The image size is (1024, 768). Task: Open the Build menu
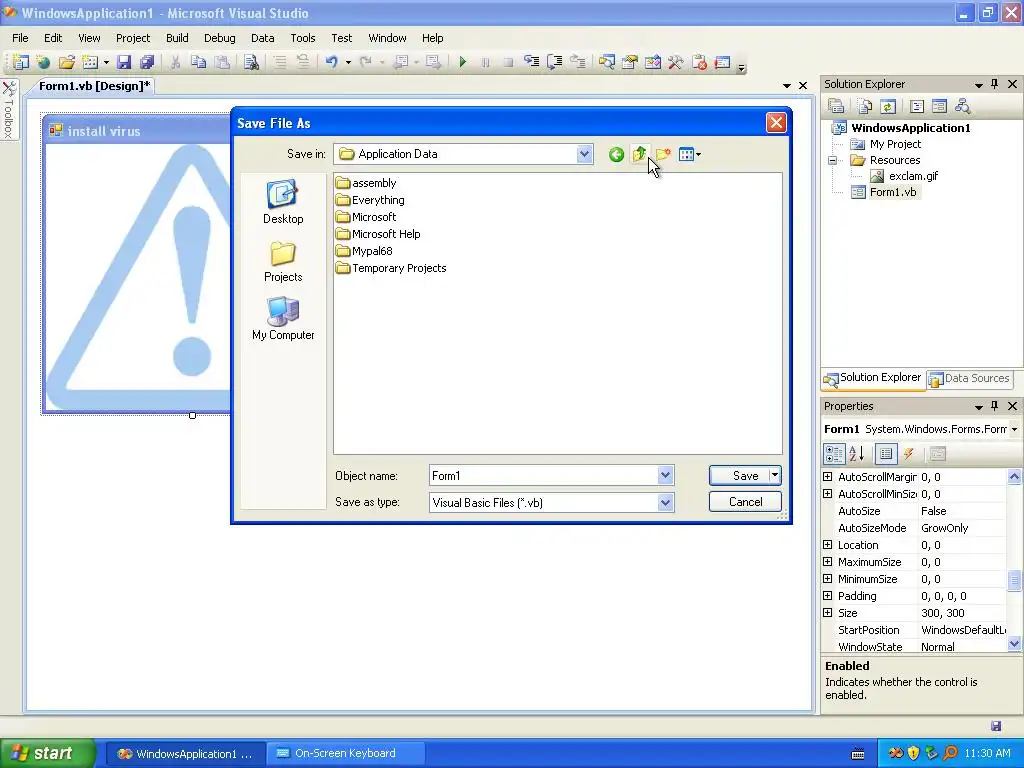pyautogui.click(x=177, y=38)
